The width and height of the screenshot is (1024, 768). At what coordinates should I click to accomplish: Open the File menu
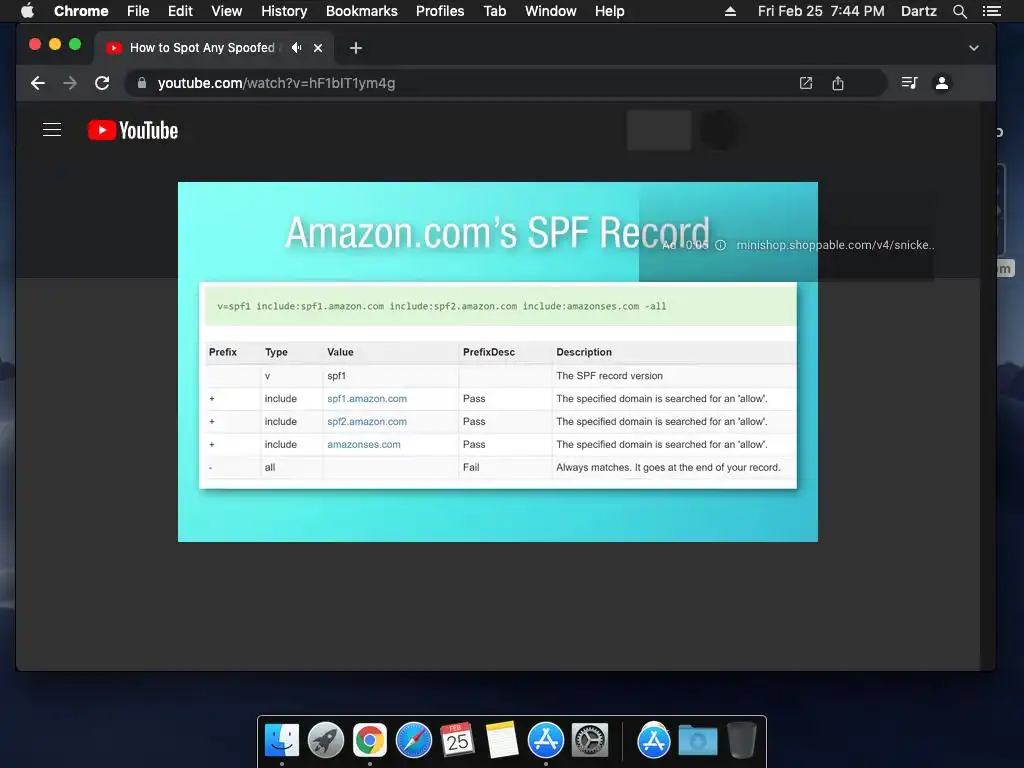pos(138,11)
